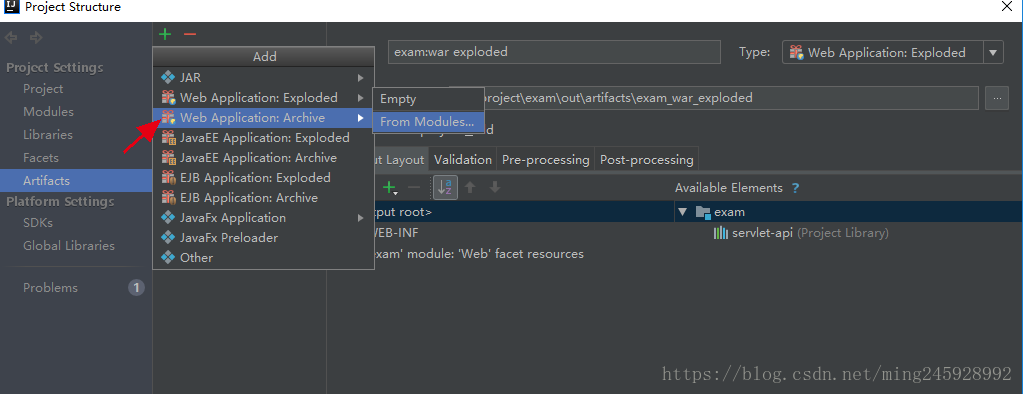Select the JavaFx Preloader menu entry
This screenshot has width=1023, height=394.
[263, 237]
